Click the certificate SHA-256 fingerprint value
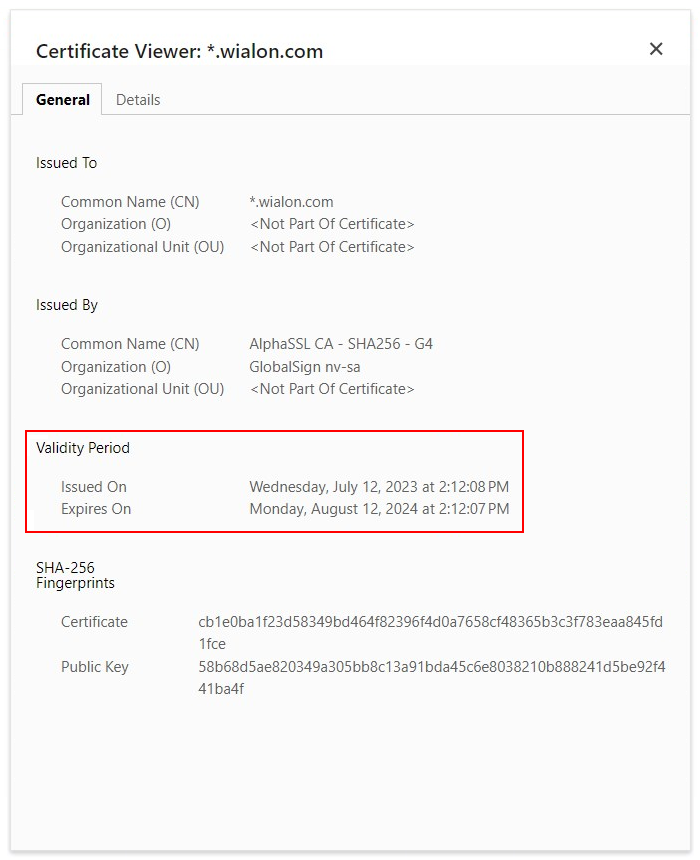The image size is (700, 860). point(431,632)
